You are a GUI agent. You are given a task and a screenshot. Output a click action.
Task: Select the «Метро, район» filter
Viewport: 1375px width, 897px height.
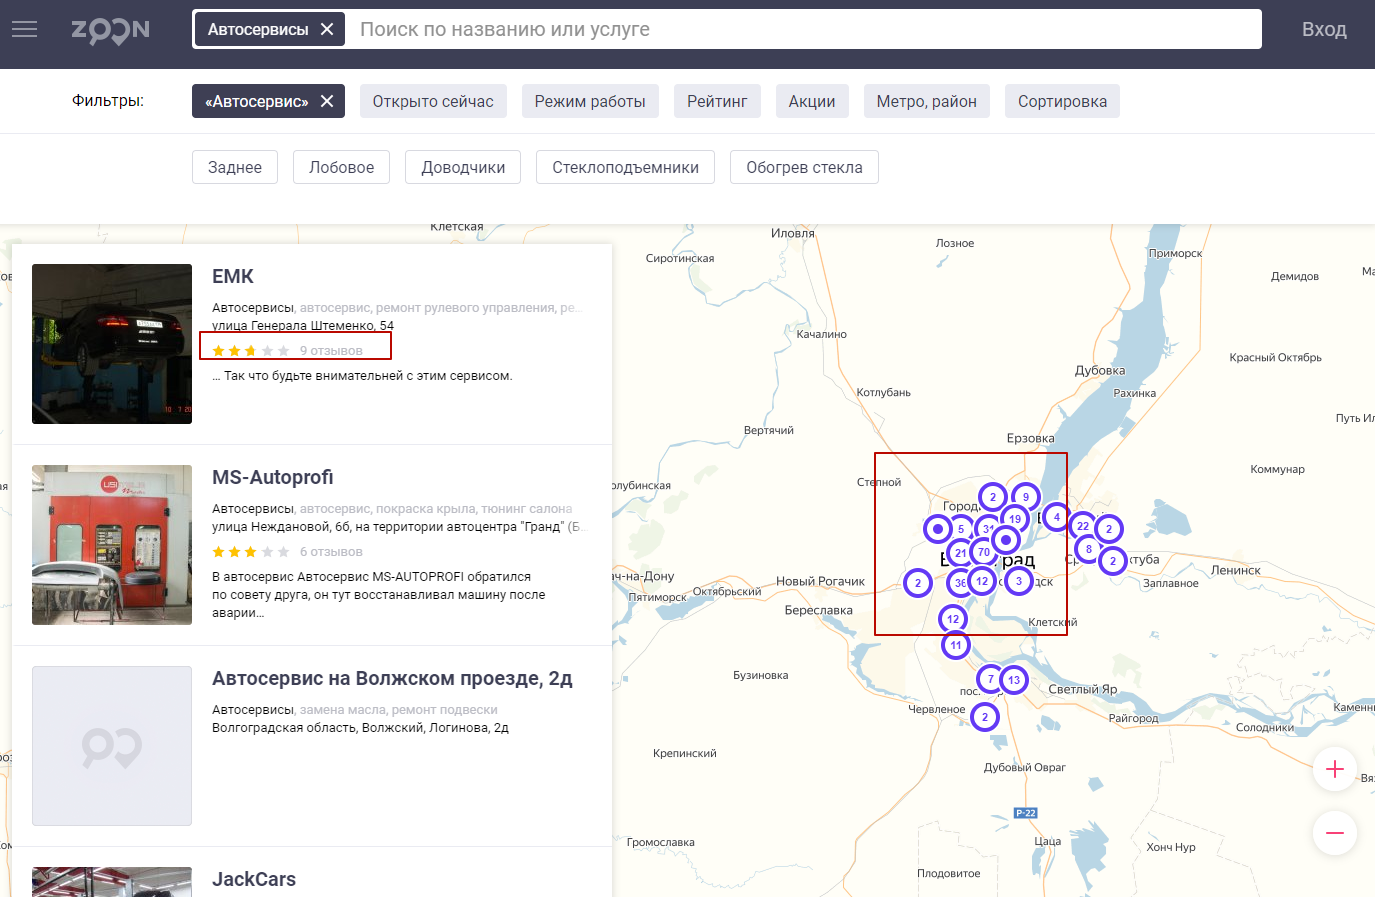click(x=926, y=100)
